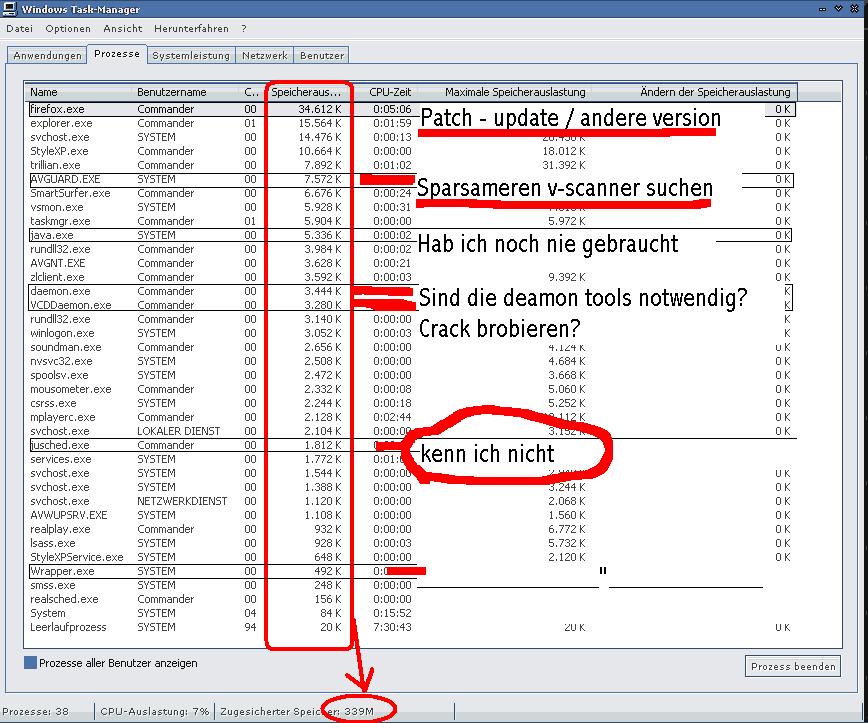Select the jusched.exe process
This screenshot has height=723, width=868.
(x=412, y=445)
